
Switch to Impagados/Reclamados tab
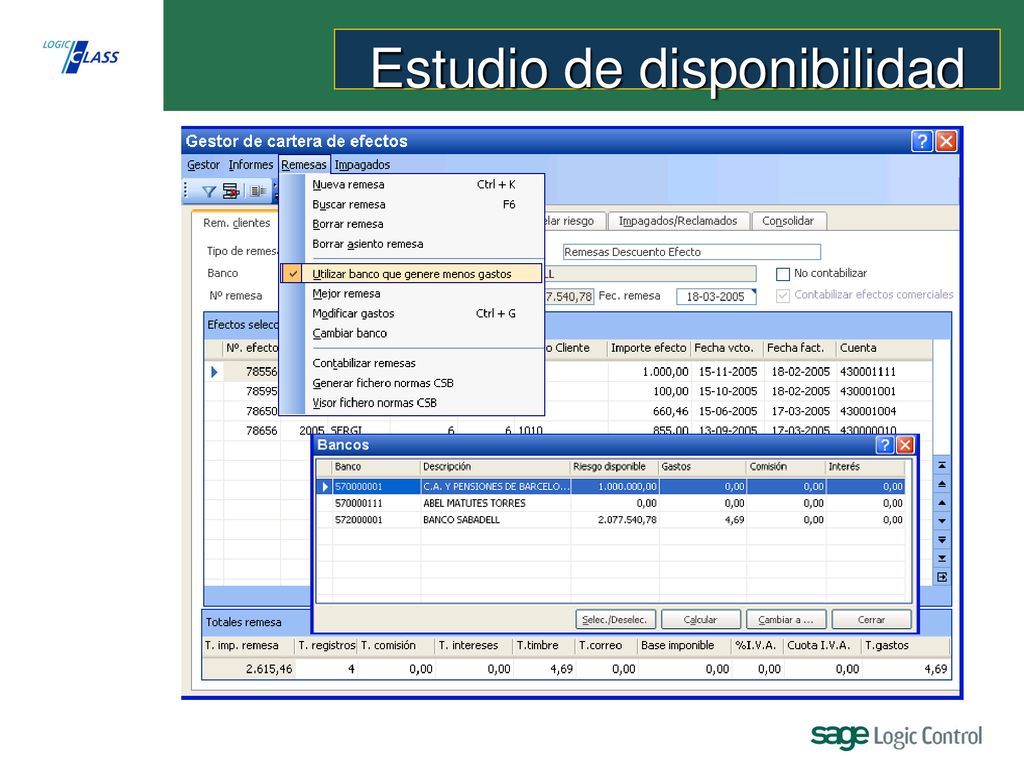coord(677,221)
